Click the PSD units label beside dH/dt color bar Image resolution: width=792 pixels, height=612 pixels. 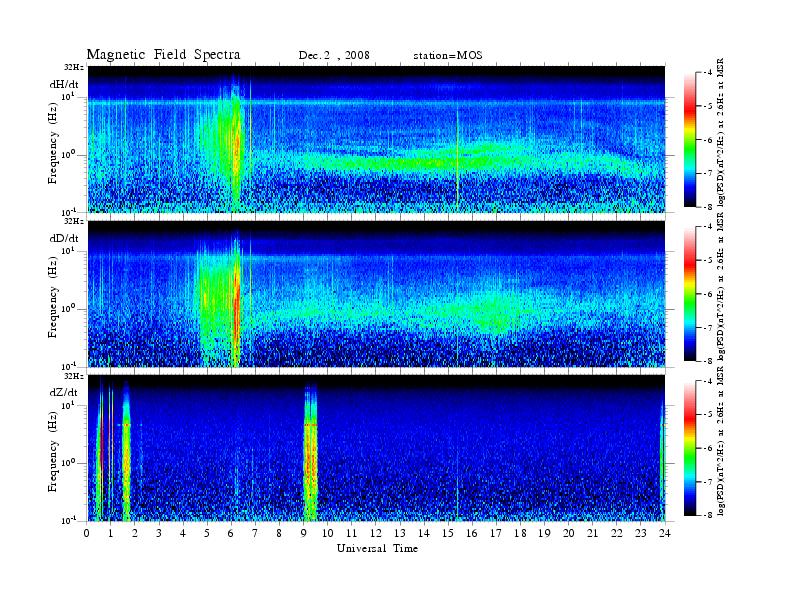[x=721, y=133]
